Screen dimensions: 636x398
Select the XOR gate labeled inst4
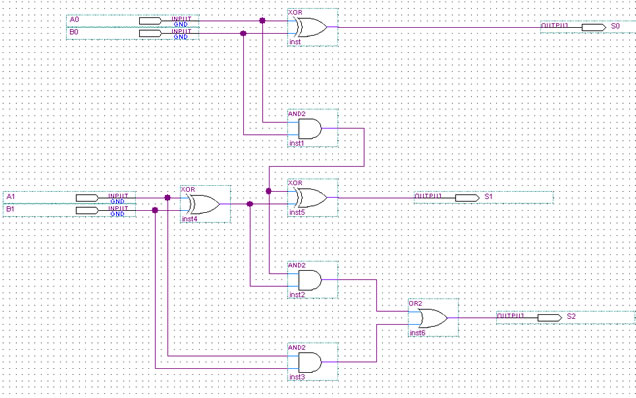[x=206, y=204]
